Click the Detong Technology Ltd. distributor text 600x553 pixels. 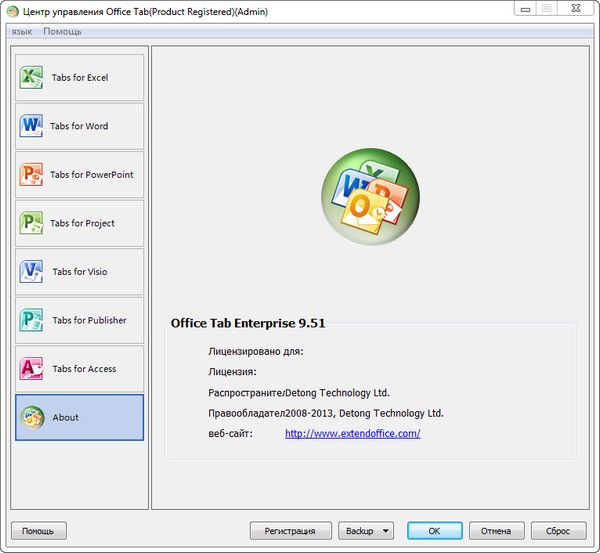coord(338,393)
